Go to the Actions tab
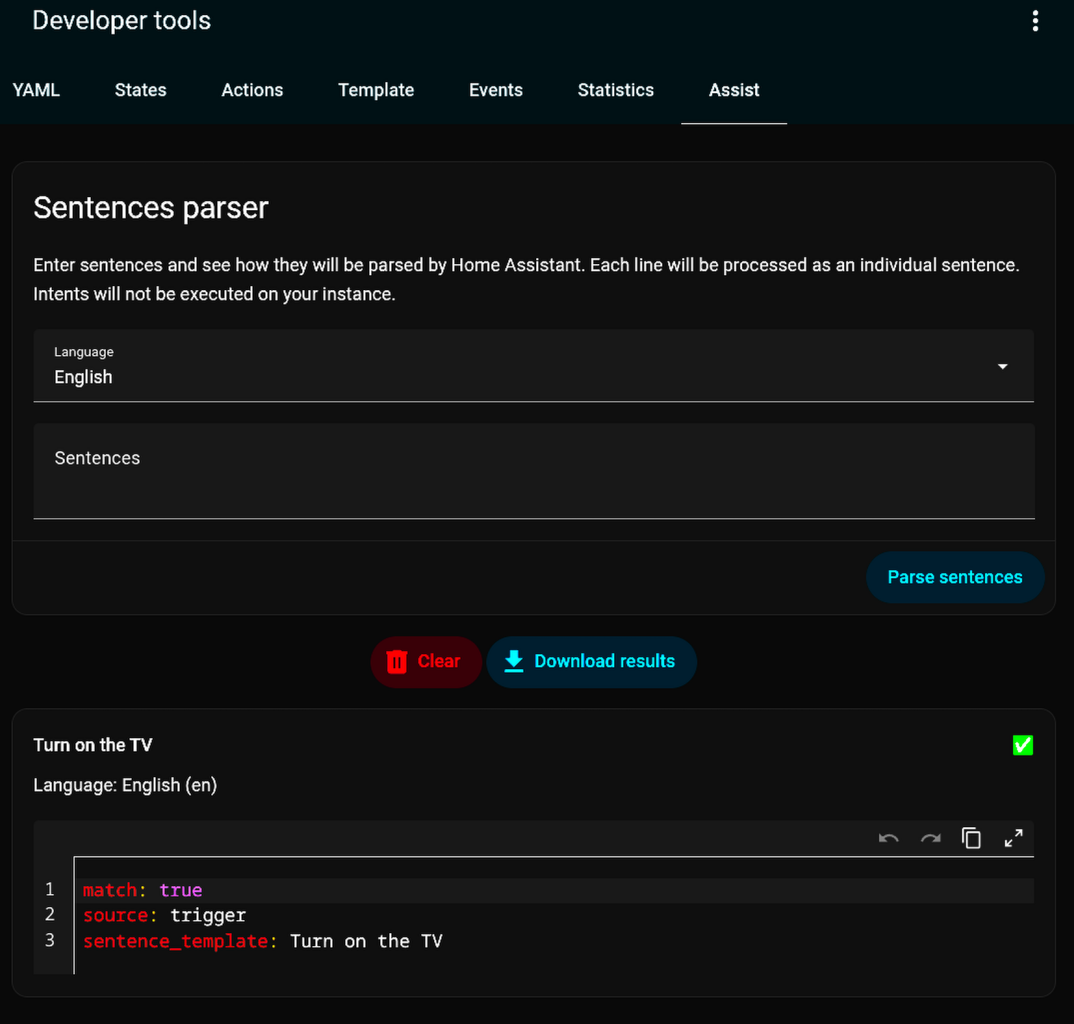Image resolution: width=1074 pixels, height=1024 pixels. (x=252, y=90)
